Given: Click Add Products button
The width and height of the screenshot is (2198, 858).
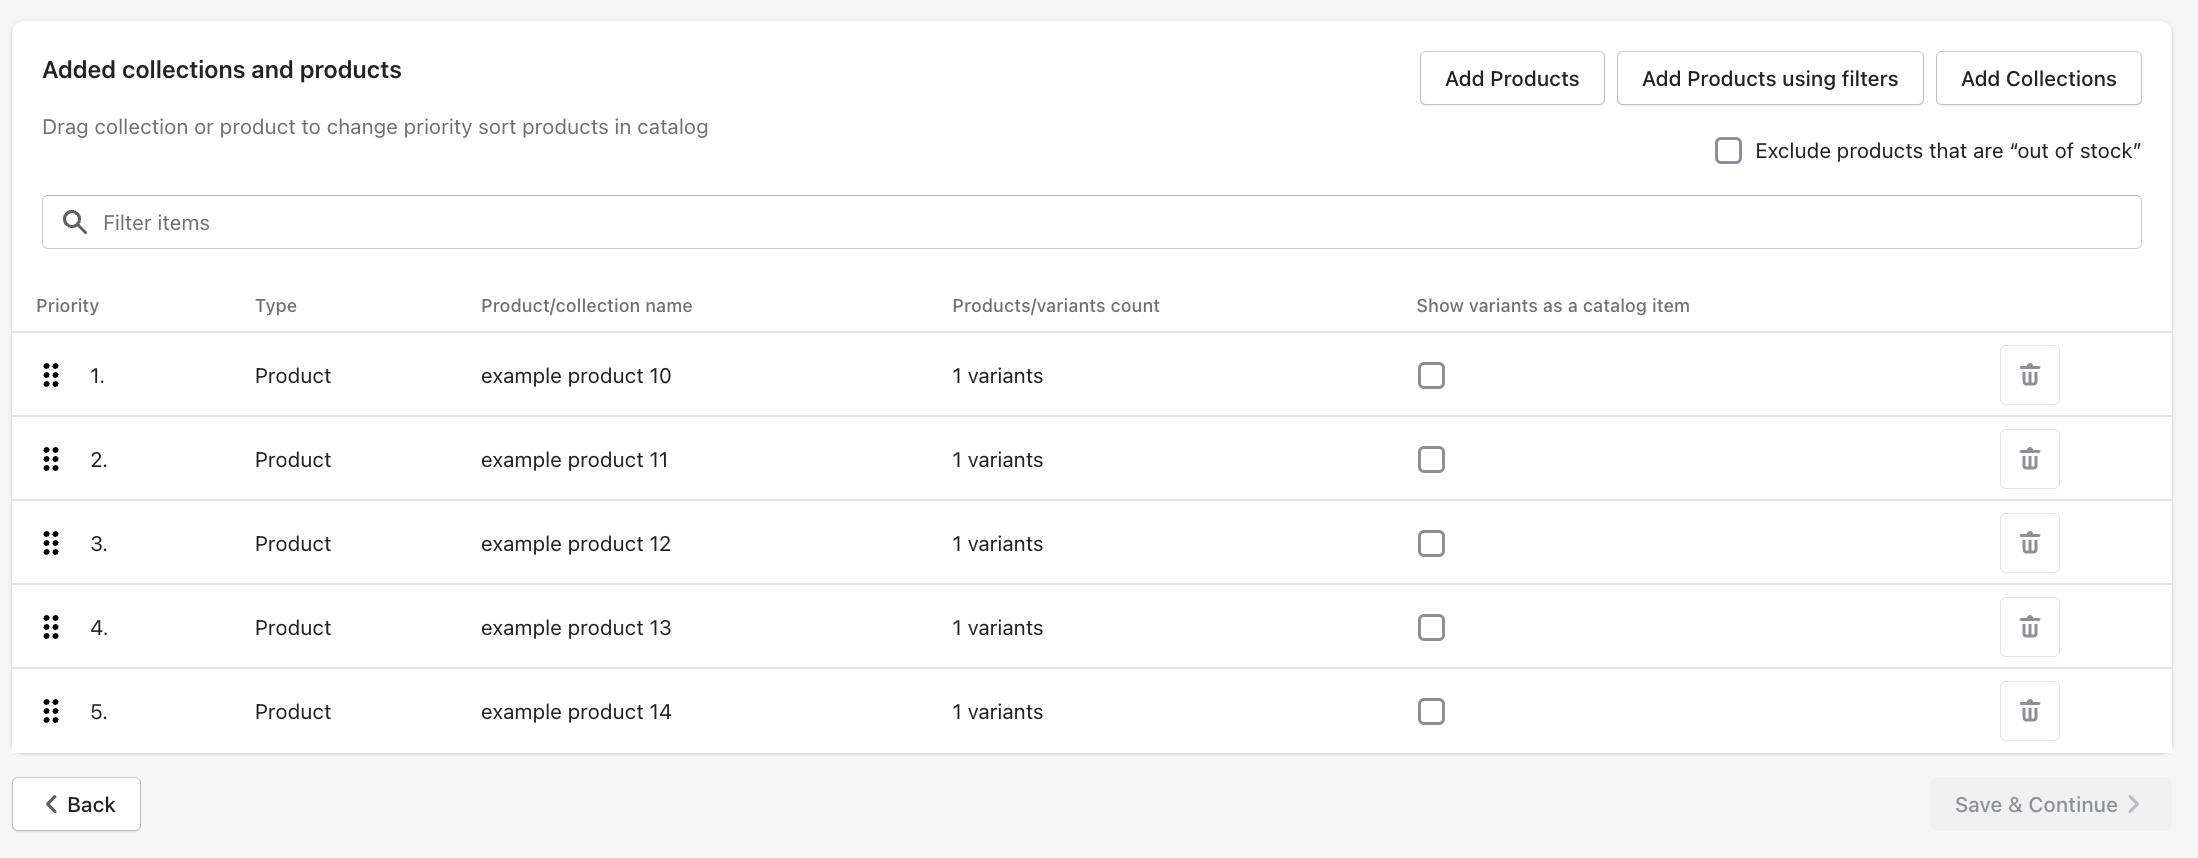Looking at the screenshot, I should (1511, 78).
